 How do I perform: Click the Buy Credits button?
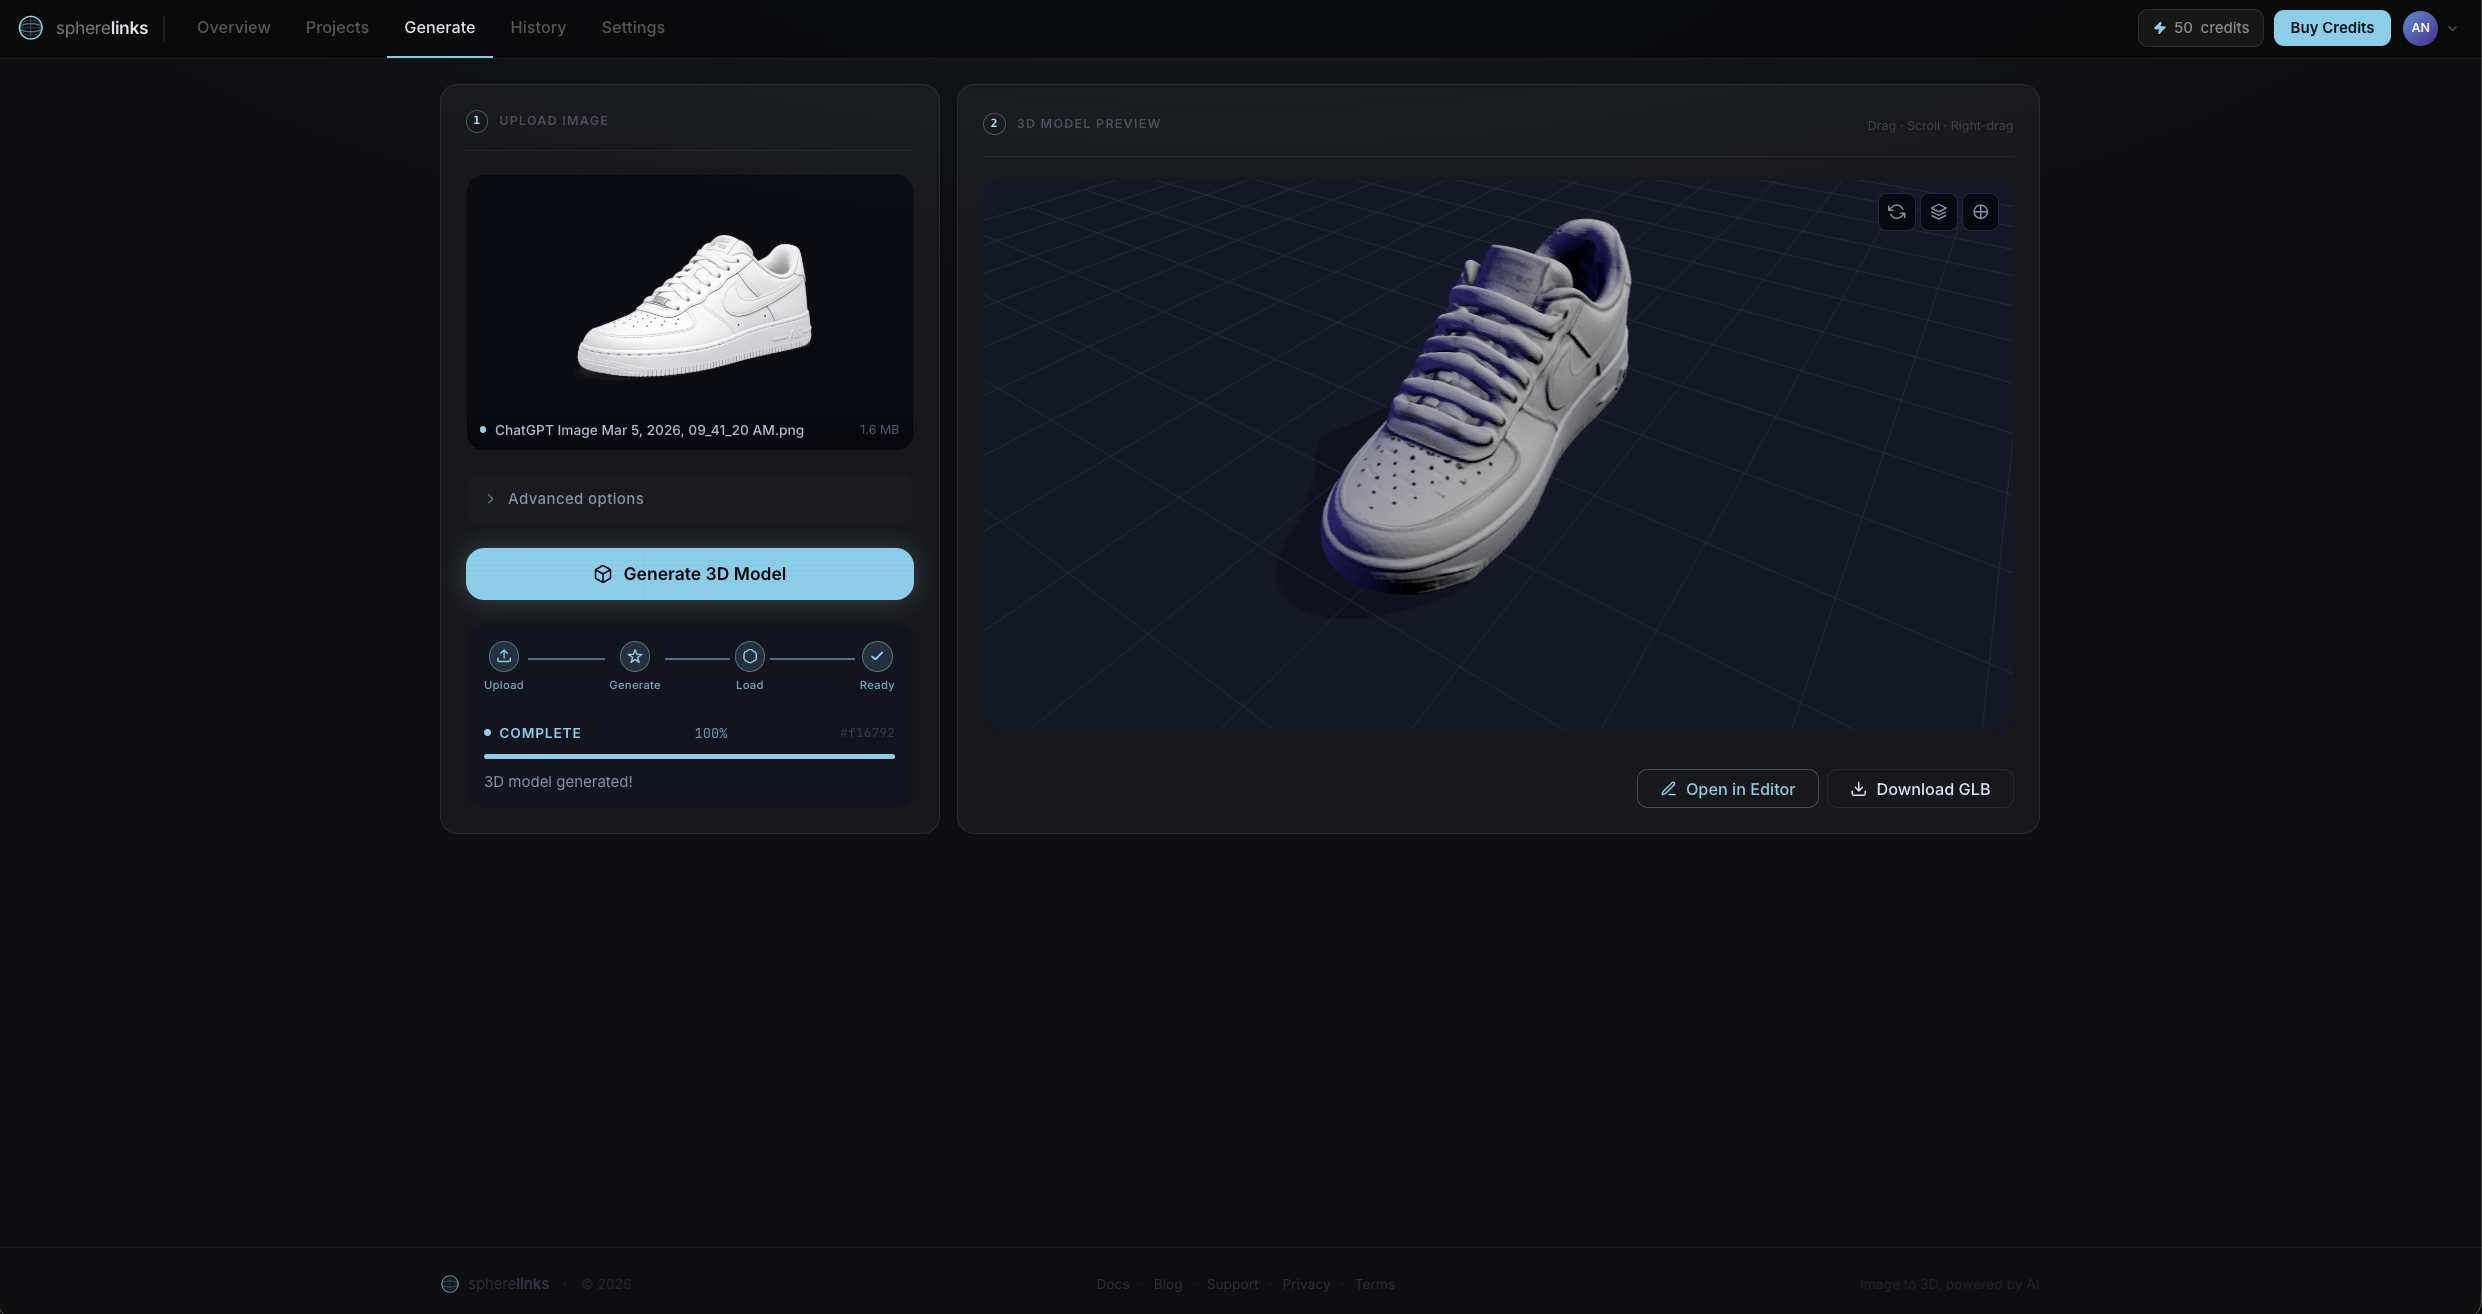coord(2331,27)
